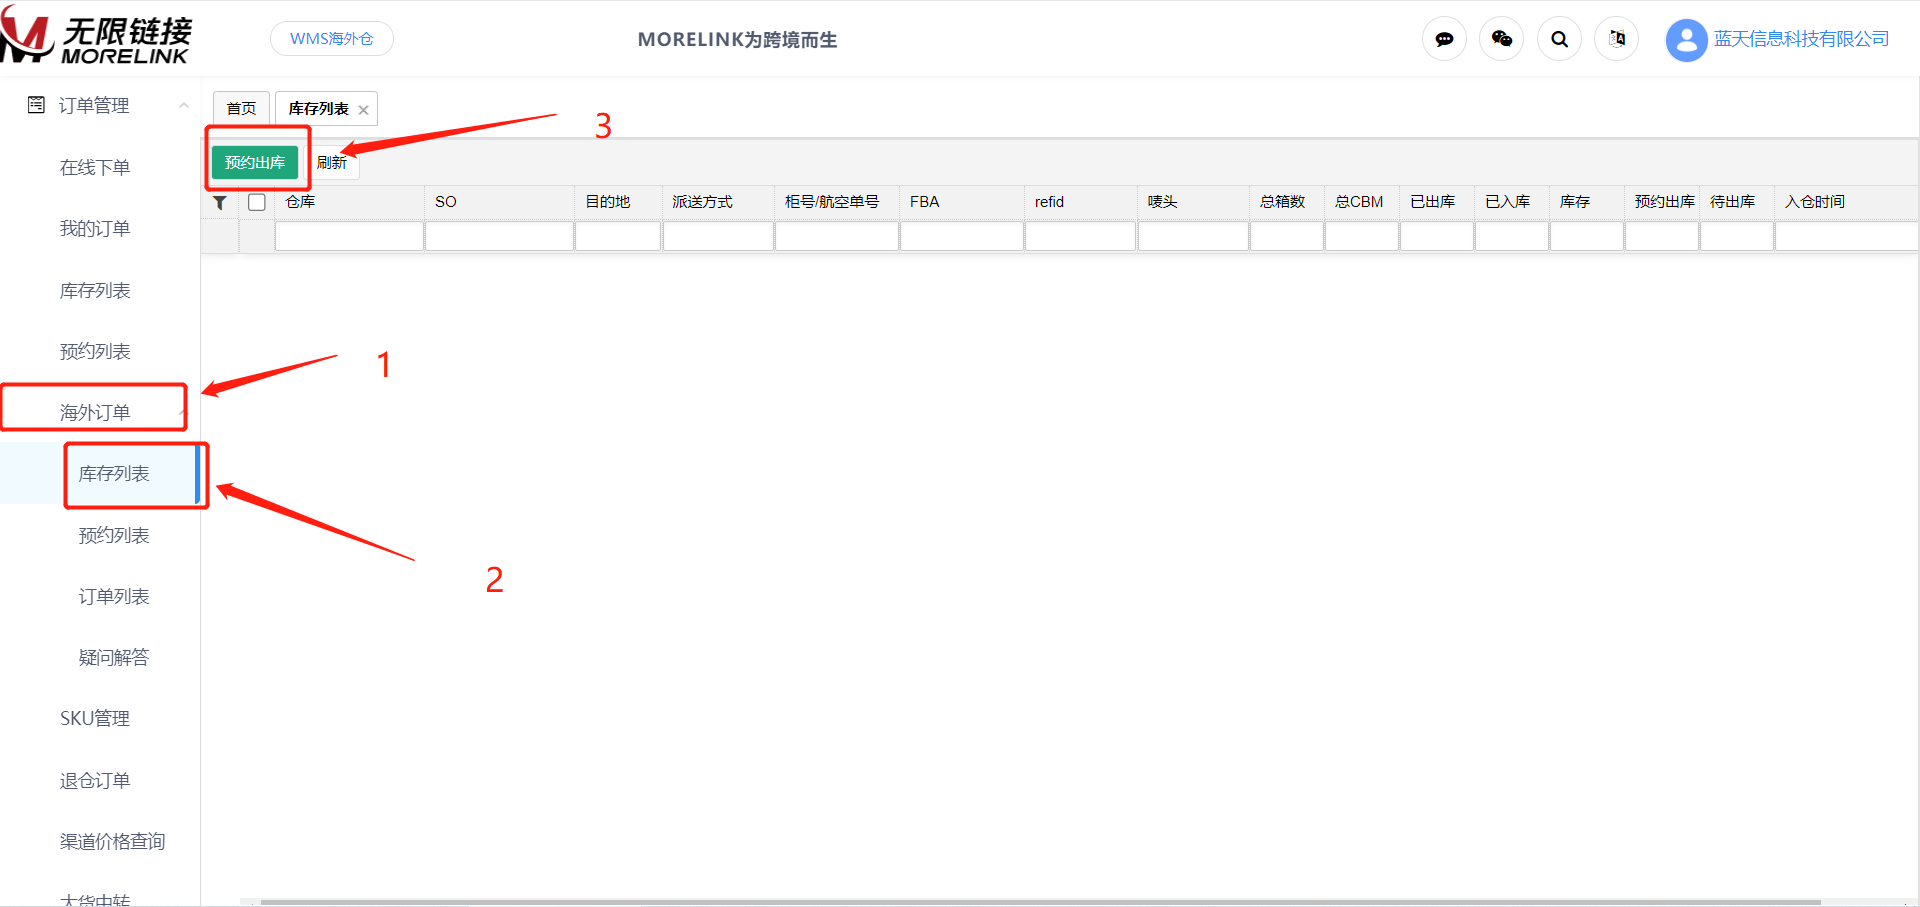
Task: Open 预约列表 under 海外订单
Action: tap(114, 535)
